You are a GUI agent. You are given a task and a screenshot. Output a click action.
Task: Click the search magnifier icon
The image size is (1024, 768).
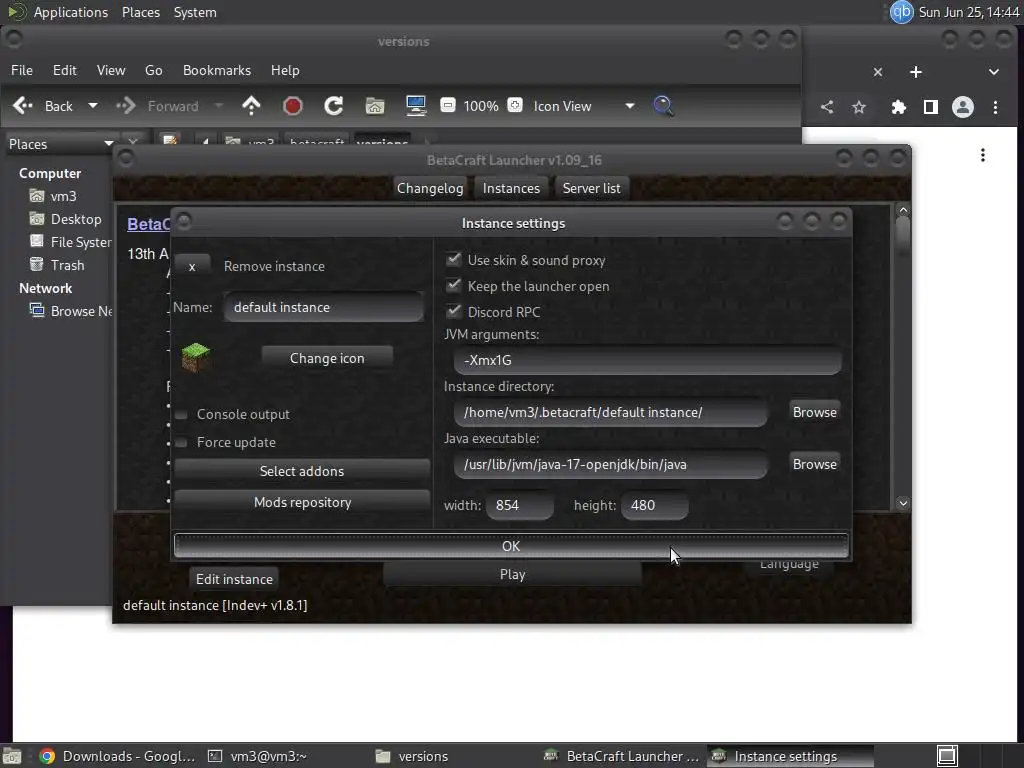click(x=663, y=106)
